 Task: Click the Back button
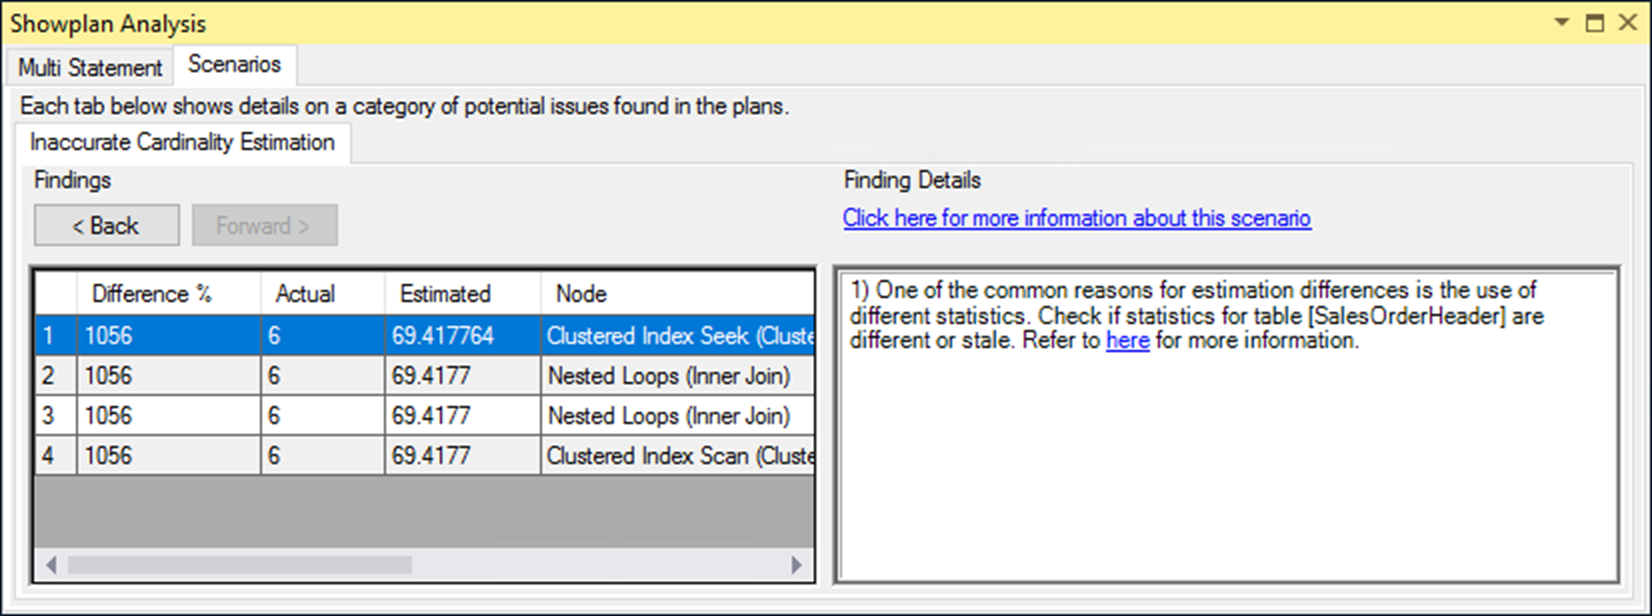coord(107,225)
